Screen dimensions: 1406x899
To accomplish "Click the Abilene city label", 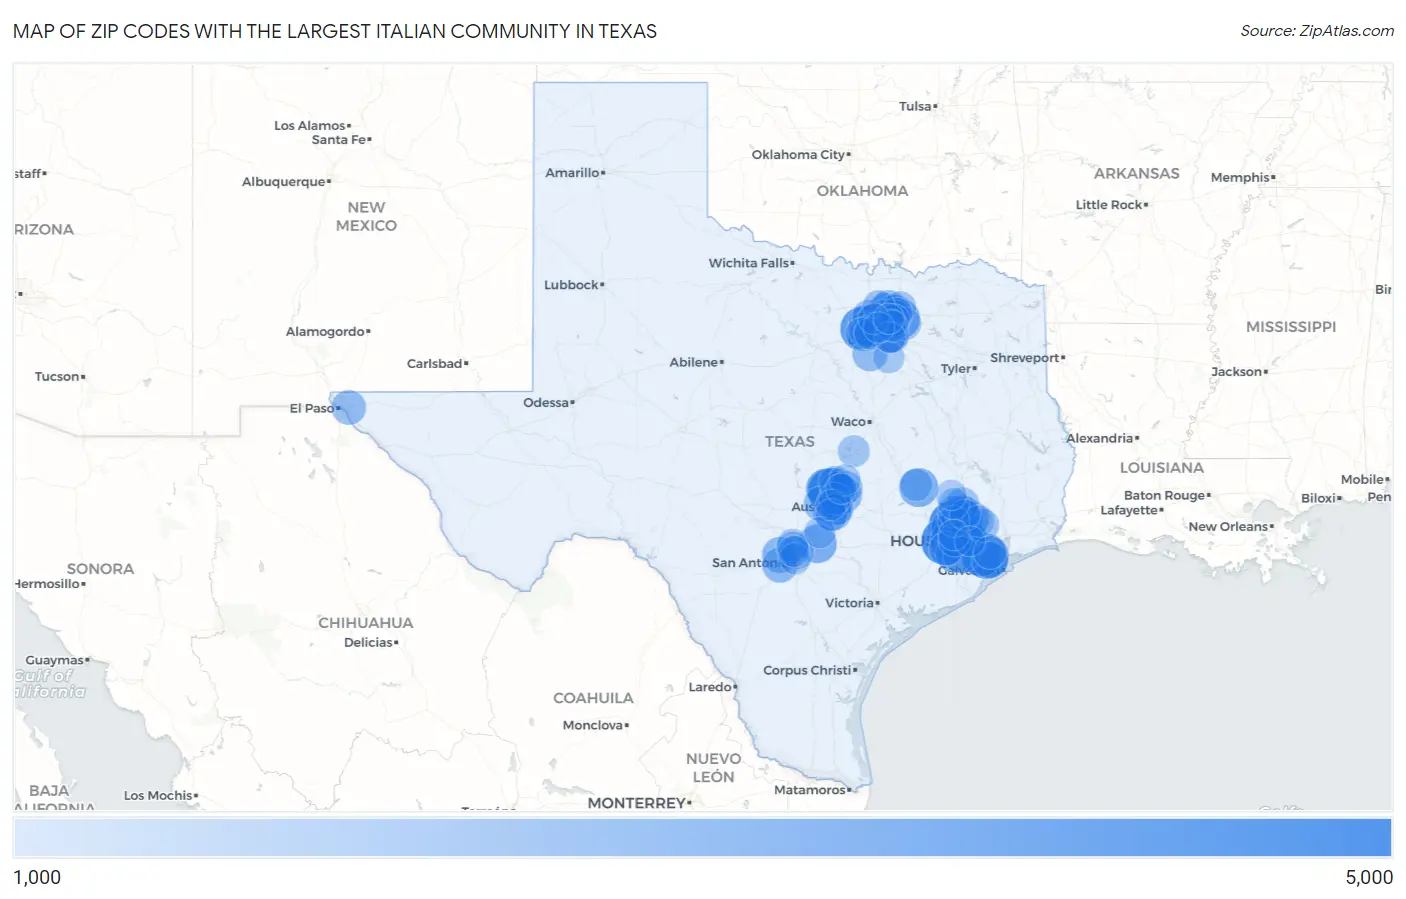I will (x=694, y=362).
